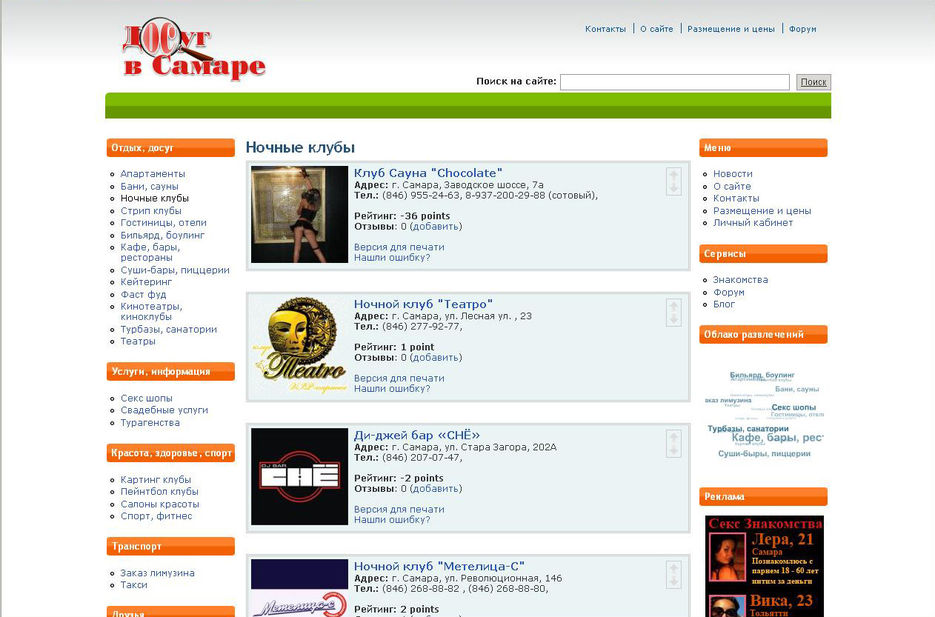Select 'Ночные клубы' in the left sidebar
The width and height of the screenshot is (935, 617).
[154, 198]
